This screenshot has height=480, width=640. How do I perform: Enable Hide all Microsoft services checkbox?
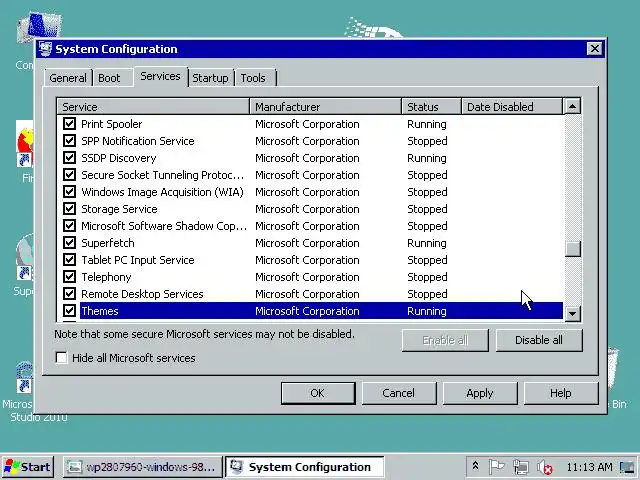pos(62,358)
